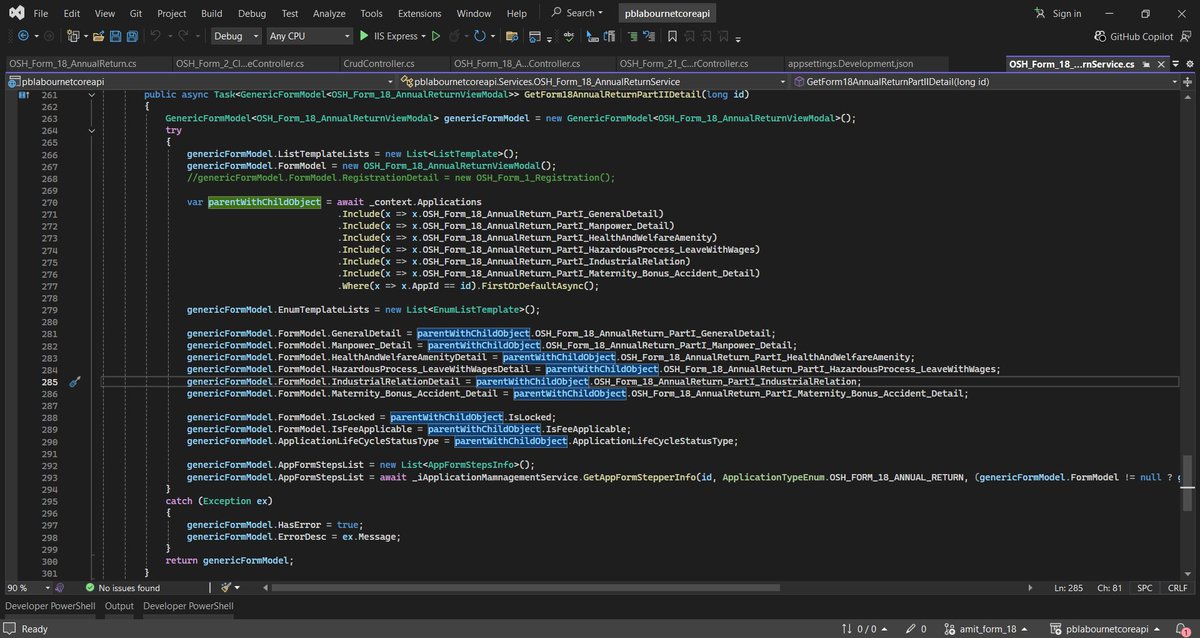The height and width of the screenshot is (638, 1200).
Task: Open the Extensions menu
Action: click(x=418, y=13)
